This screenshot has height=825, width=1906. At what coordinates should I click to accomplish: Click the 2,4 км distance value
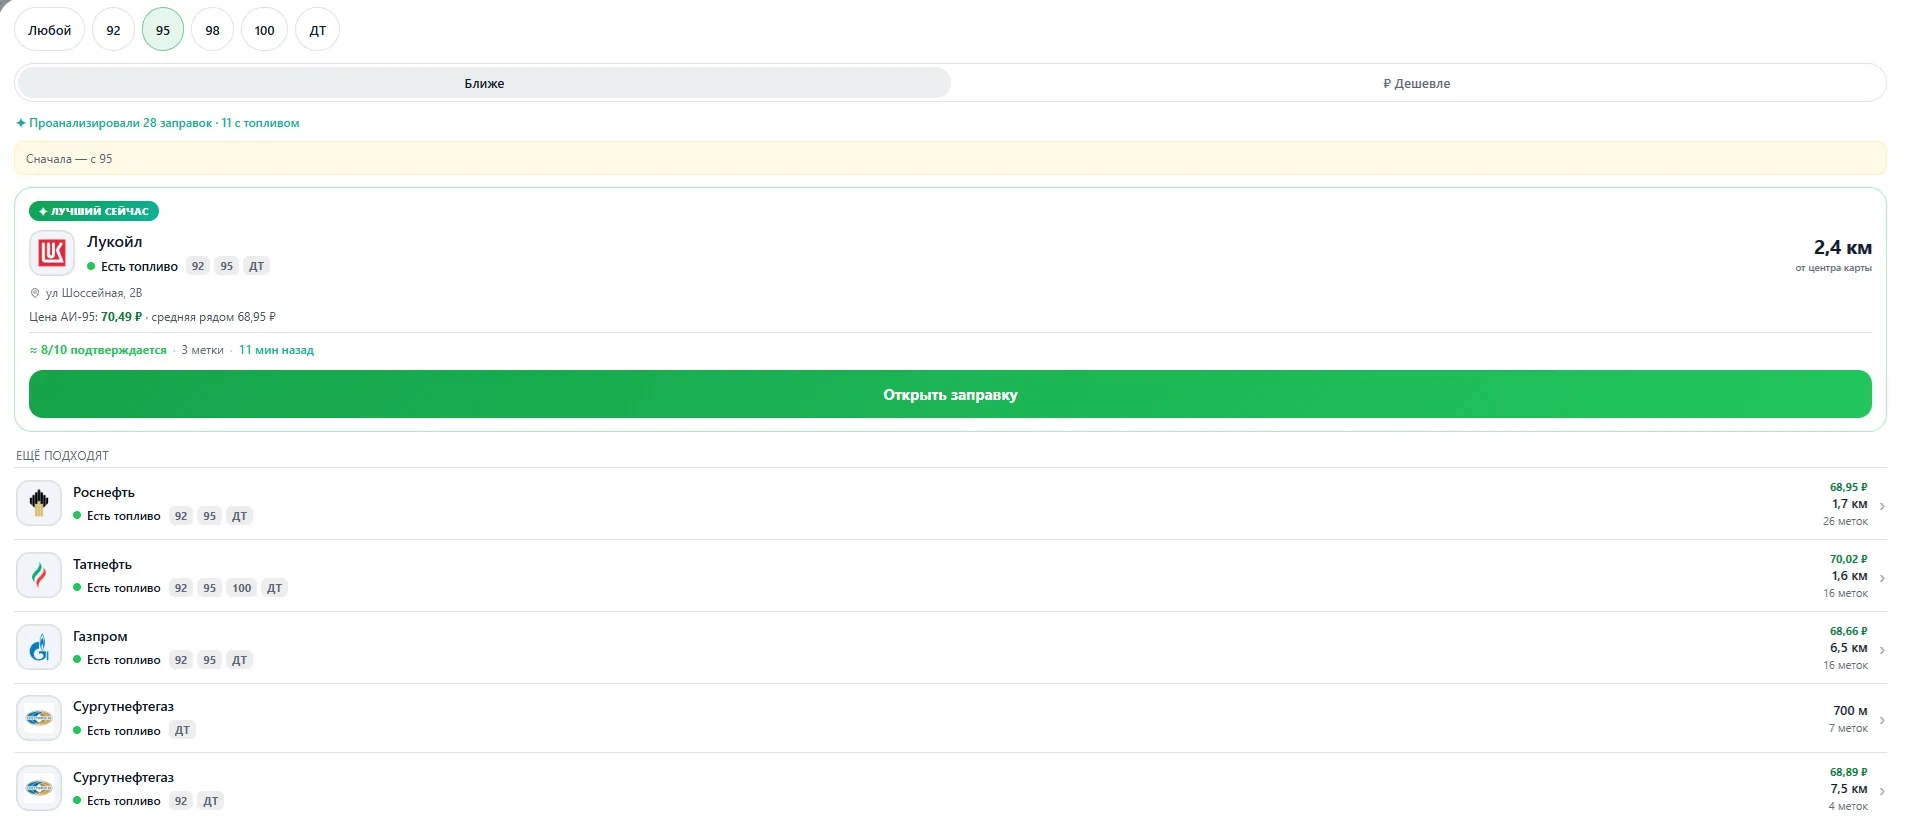click(x=1842, y=247)
